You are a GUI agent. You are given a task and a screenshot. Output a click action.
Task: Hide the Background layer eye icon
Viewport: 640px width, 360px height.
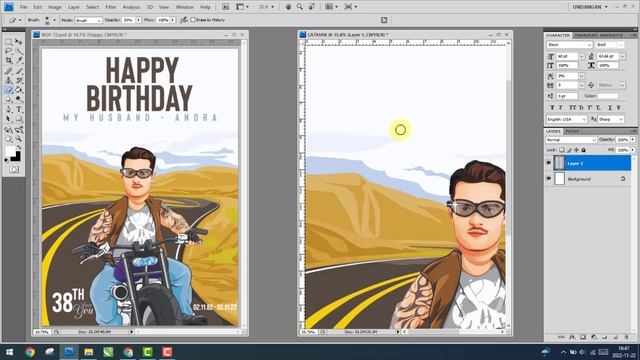(549, 179)
